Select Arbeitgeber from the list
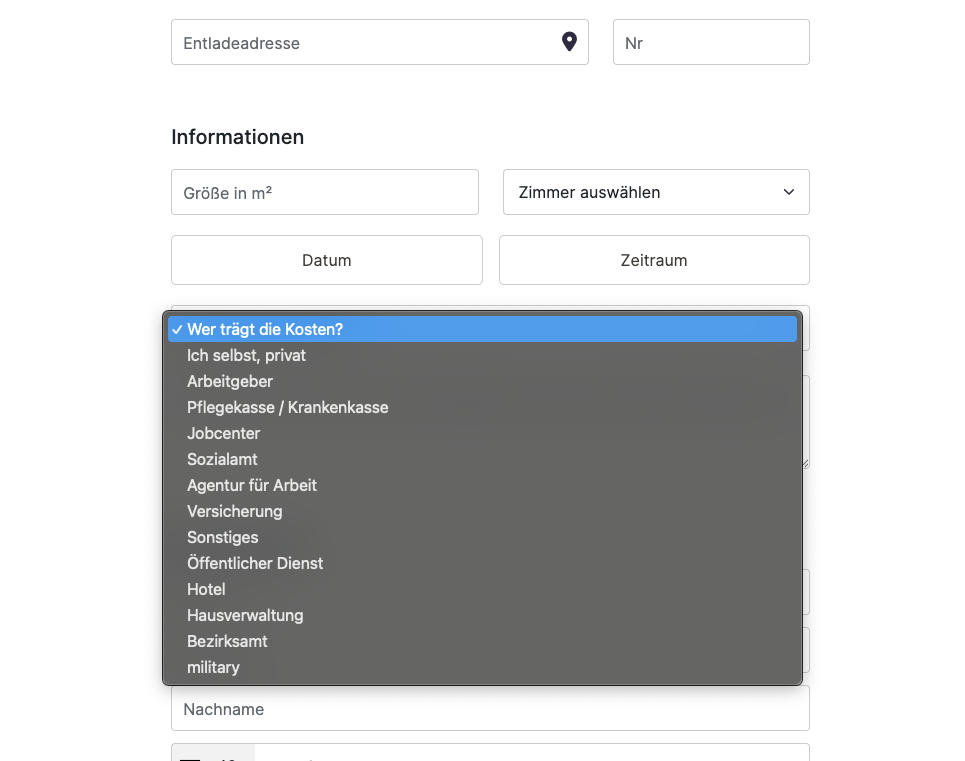The image size is (965, 761). (x=482, y=381)
